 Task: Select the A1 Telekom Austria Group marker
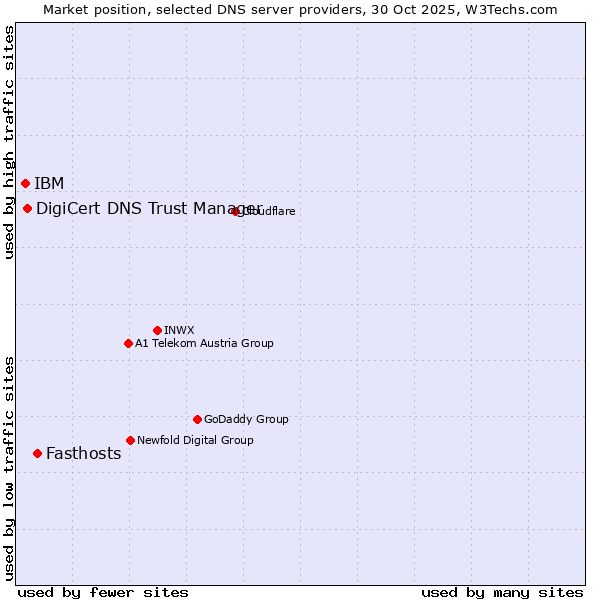(128, 343)
